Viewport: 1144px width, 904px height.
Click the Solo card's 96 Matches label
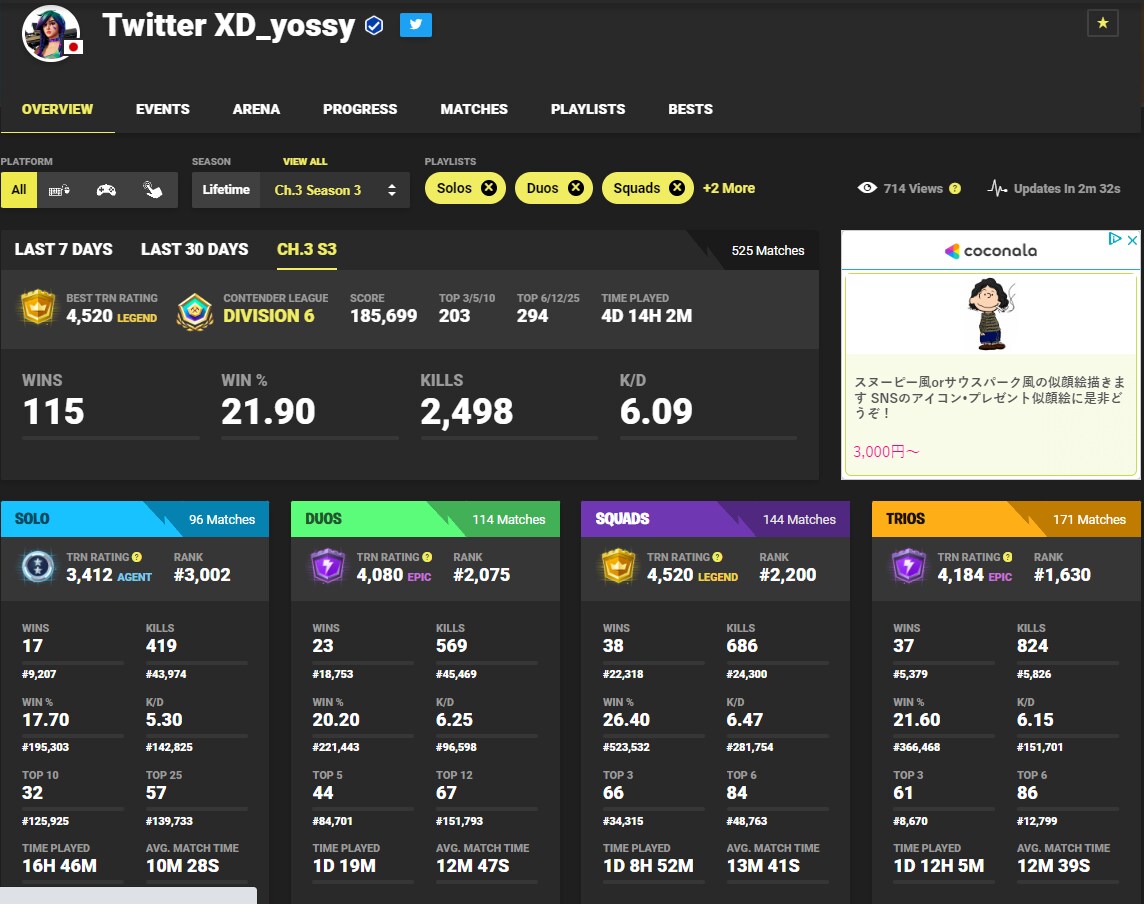[x=222, y=519]
